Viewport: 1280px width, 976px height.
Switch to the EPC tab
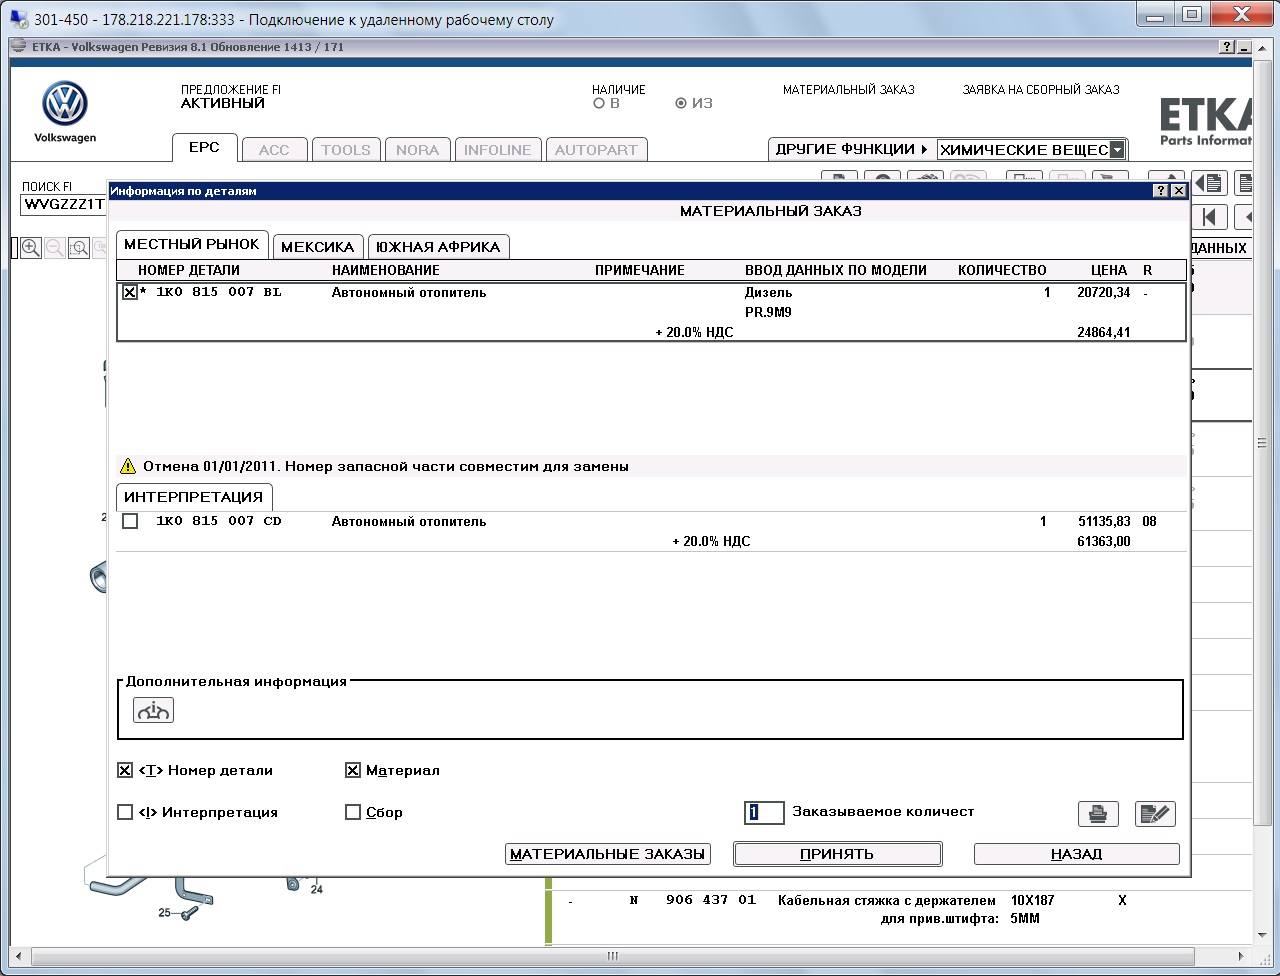click(204, 147)
